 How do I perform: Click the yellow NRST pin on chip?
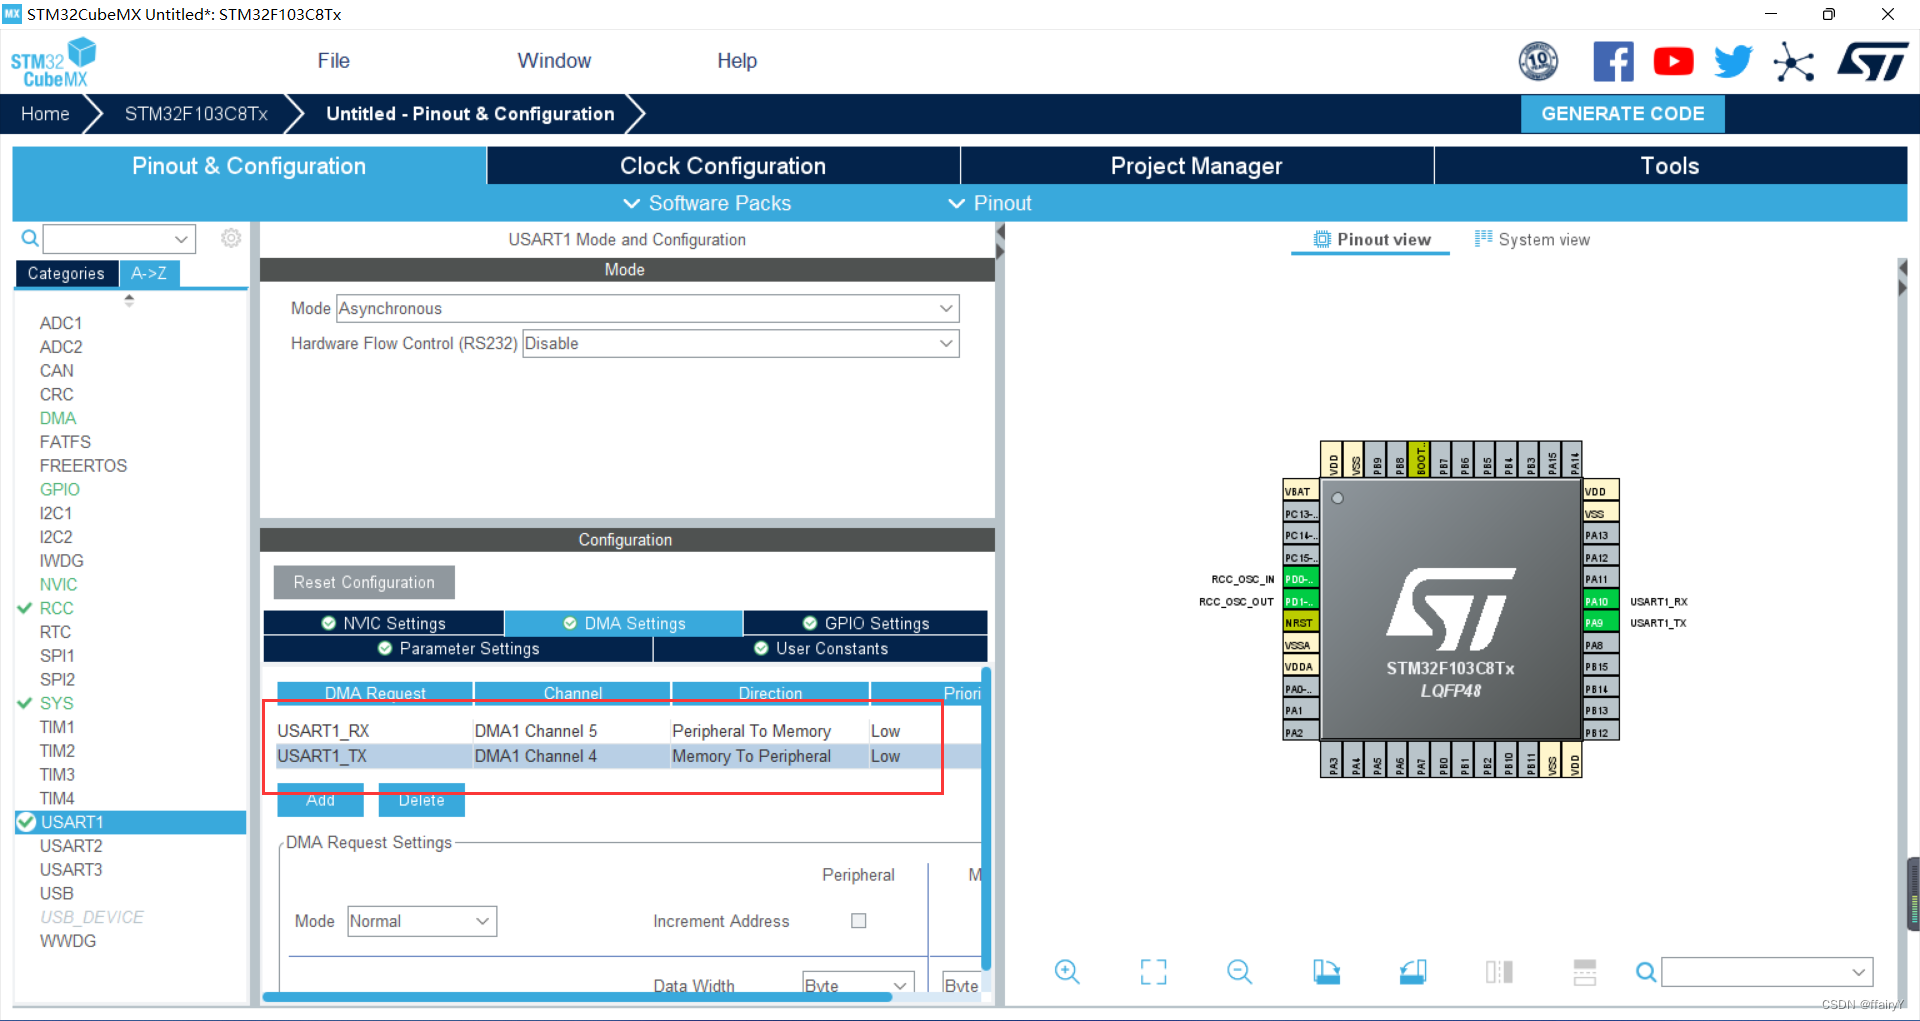pyautogui.click(x=1301, y=623)
